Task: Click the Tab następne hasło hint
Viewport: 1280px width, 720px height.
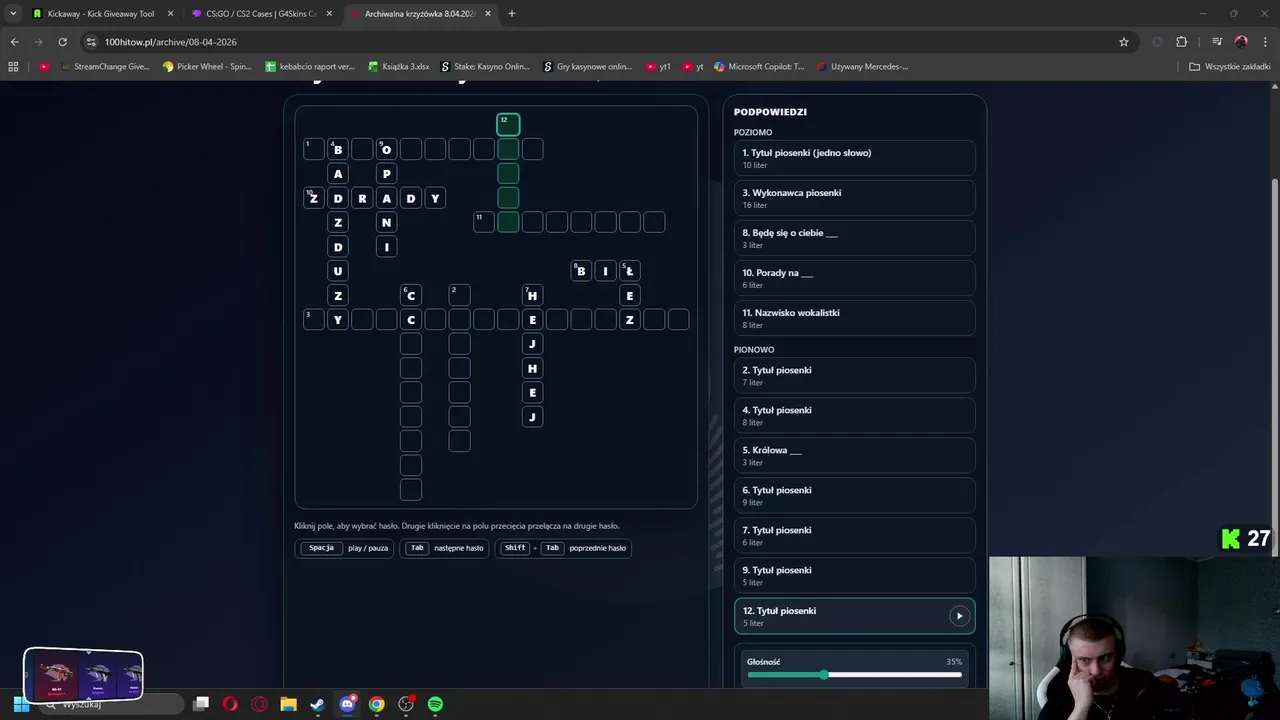Action: [x=445, y=548]
